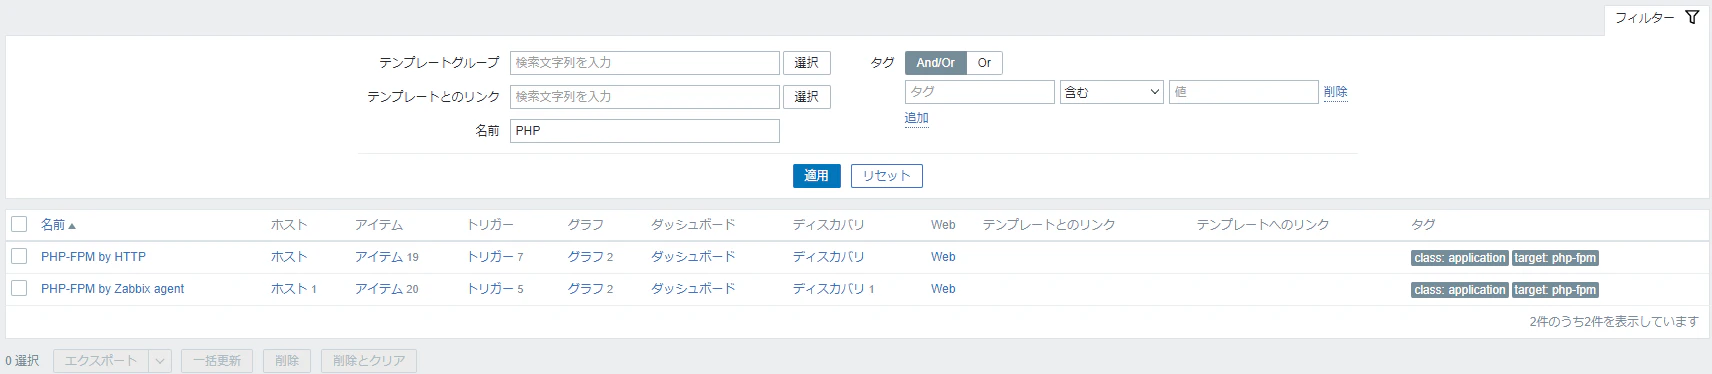Select the Or tag mode
Image resolution: width=1712 pixels, height=374 pixels.
click(984, 63)
